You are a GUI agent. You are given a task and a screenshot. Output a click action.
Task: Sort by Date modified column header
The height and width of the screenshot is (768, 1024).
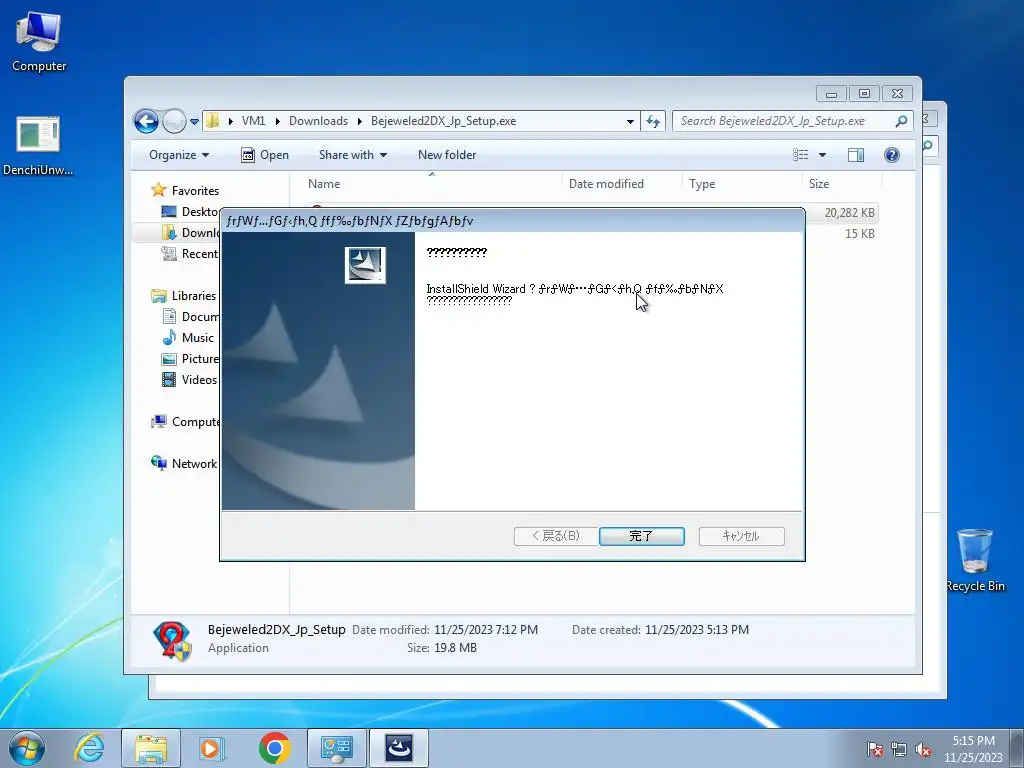click(x=622, y=184)
